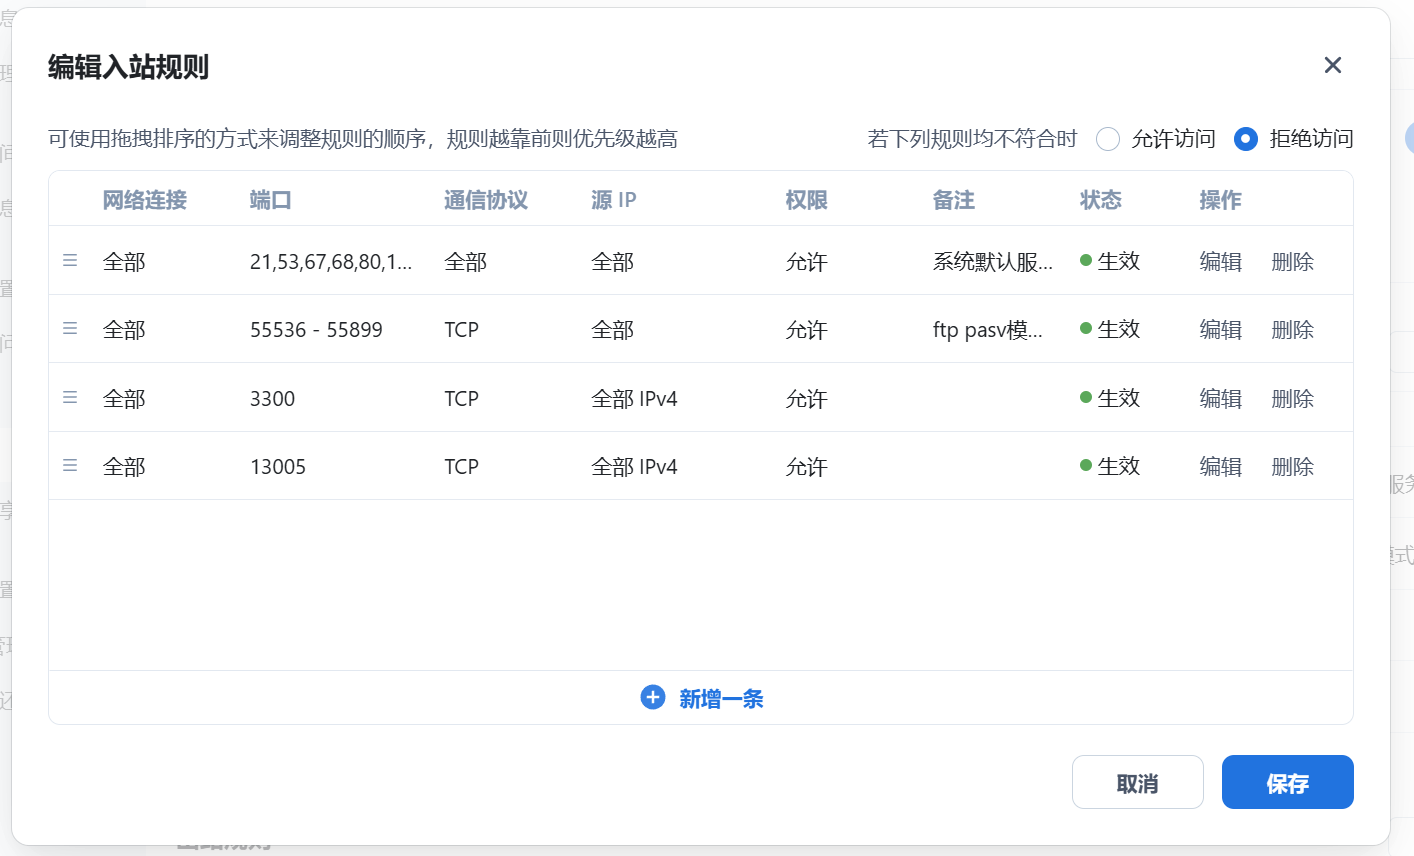1414x856 pixels.
Task: Delete the ftp pasv port range rule
Action: [x=1293, y=330]
